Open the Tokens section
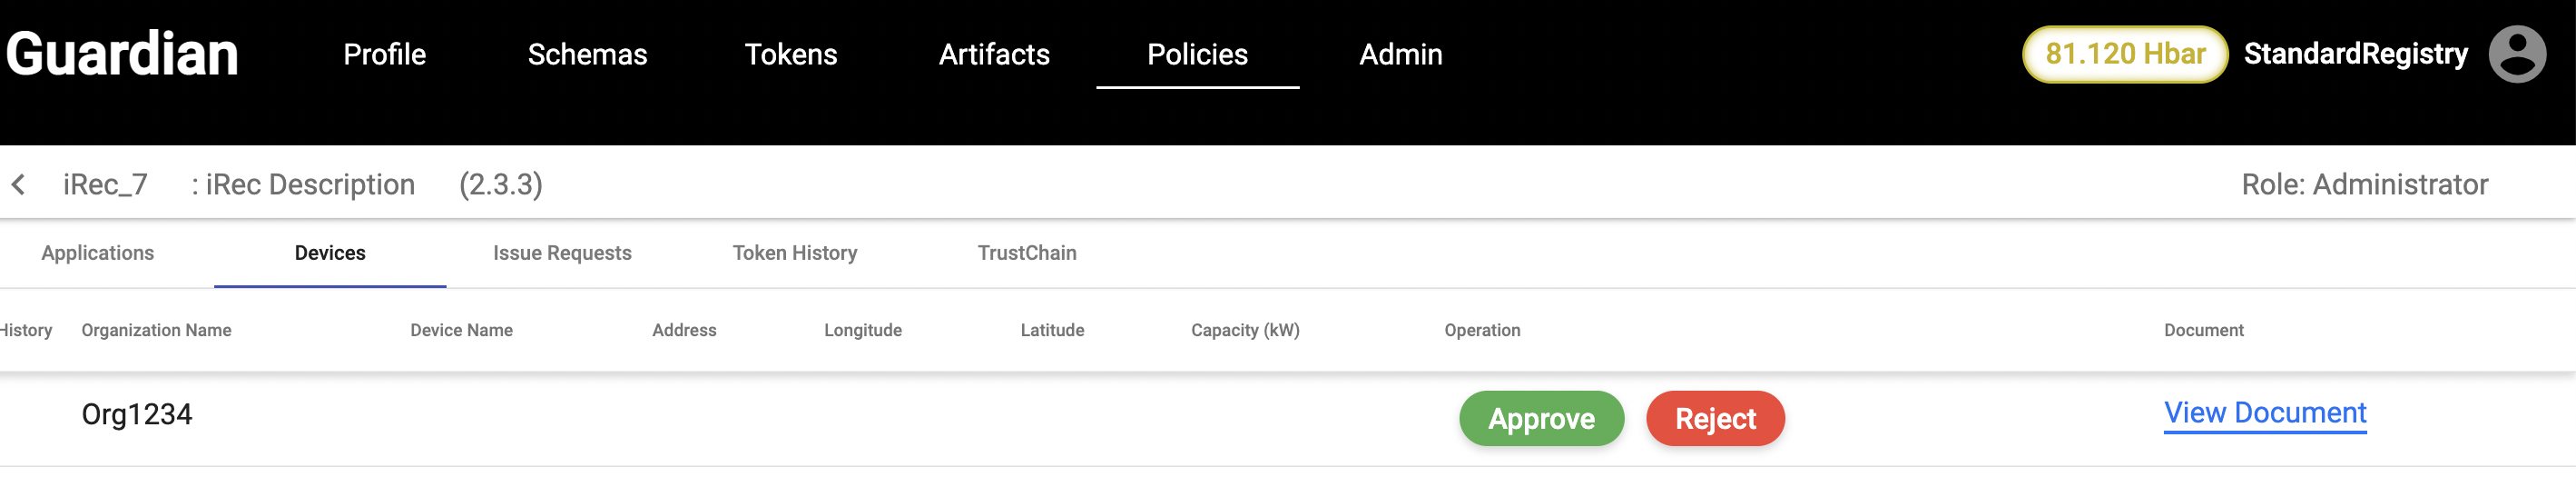Viewport: 2576px width, 487px height. tap(790, 55)
